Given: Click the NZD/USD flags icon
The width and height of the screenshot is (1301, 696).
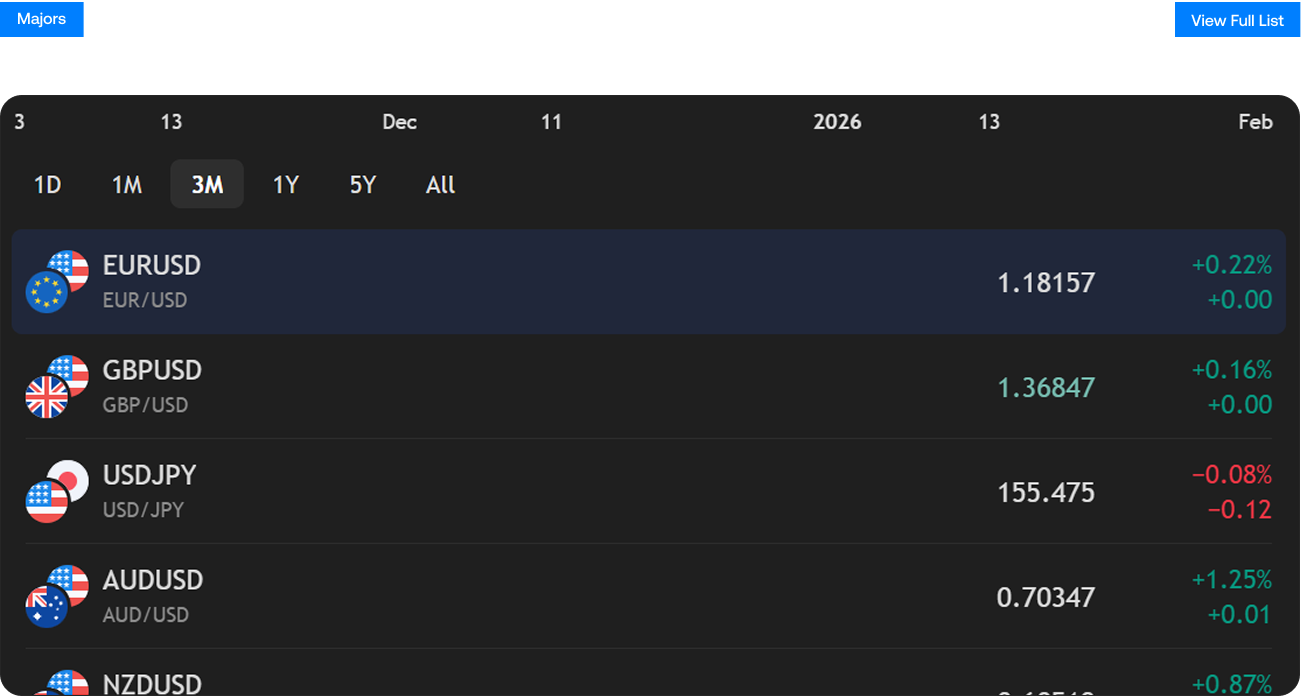Looking at the screenshot, I should point(57,686).
